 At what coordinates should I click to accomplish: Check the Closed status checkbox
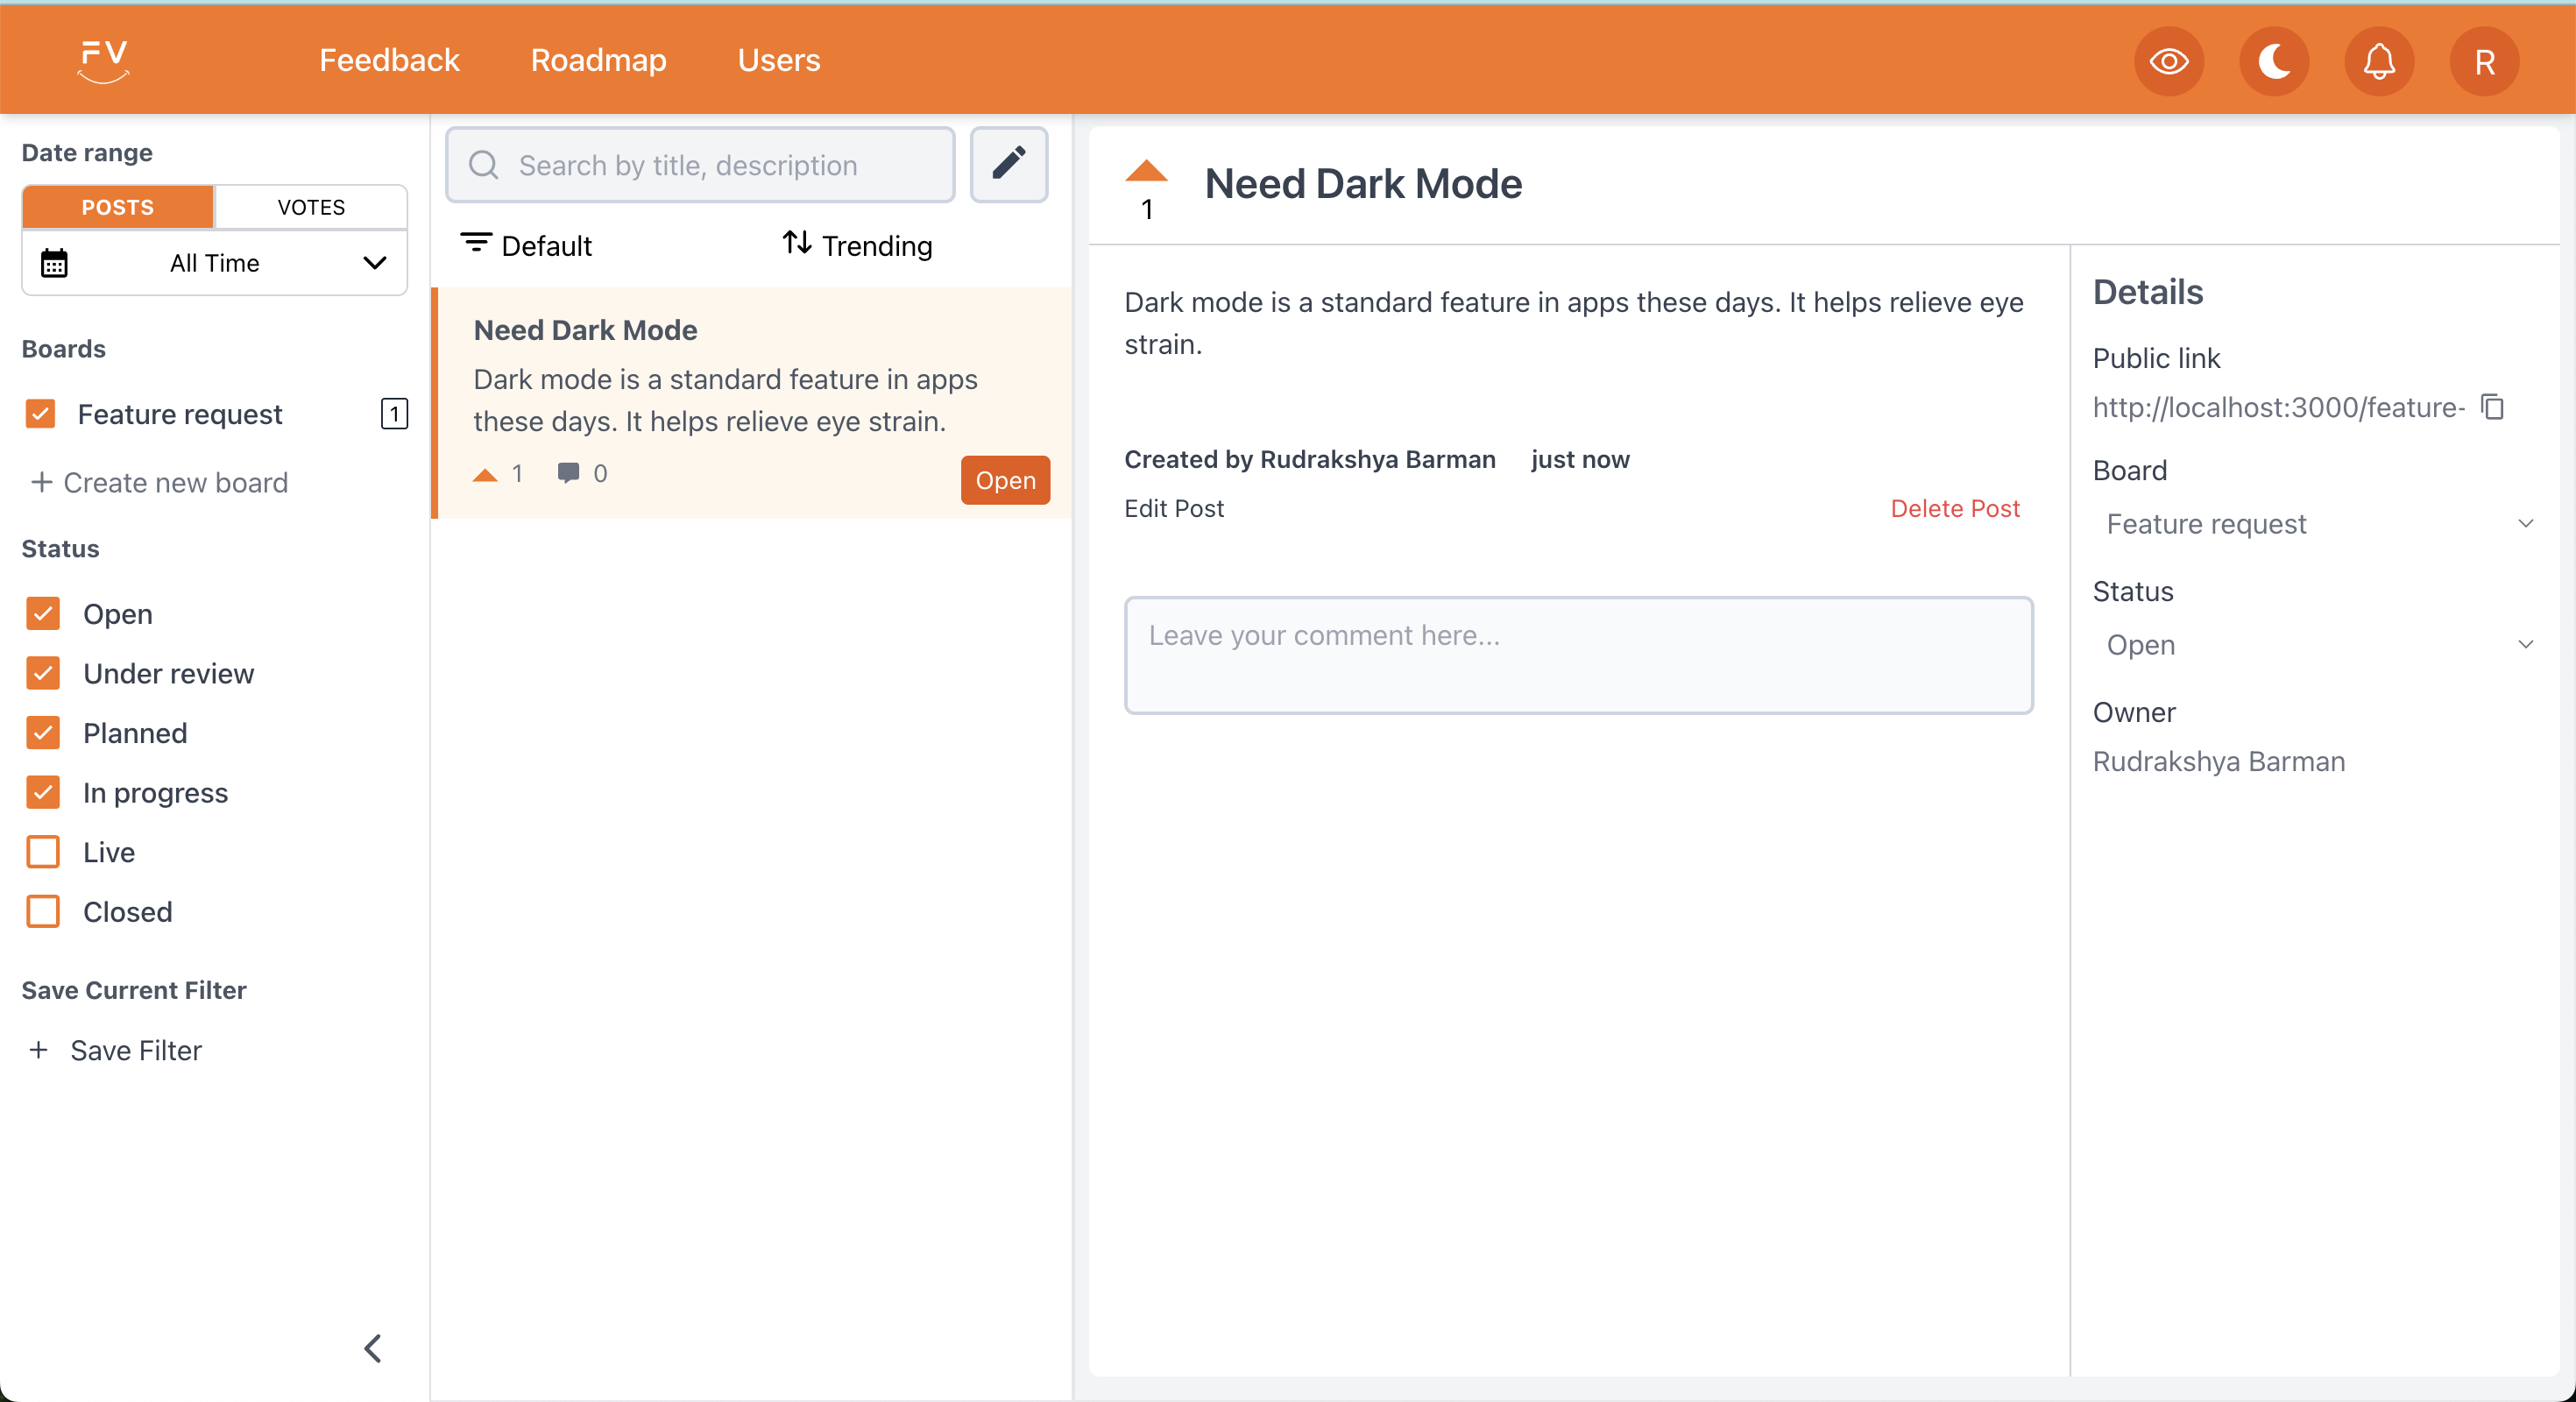tap(43, 912)
